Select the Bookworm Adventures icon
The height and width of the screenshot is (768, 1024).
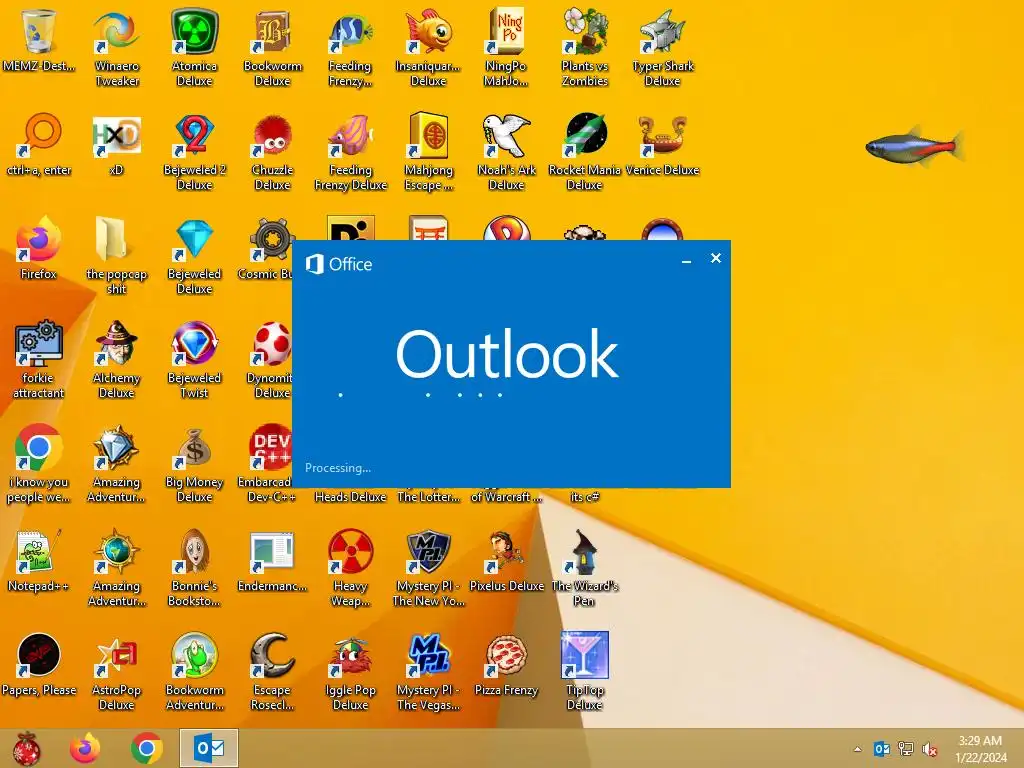[195, 655]
